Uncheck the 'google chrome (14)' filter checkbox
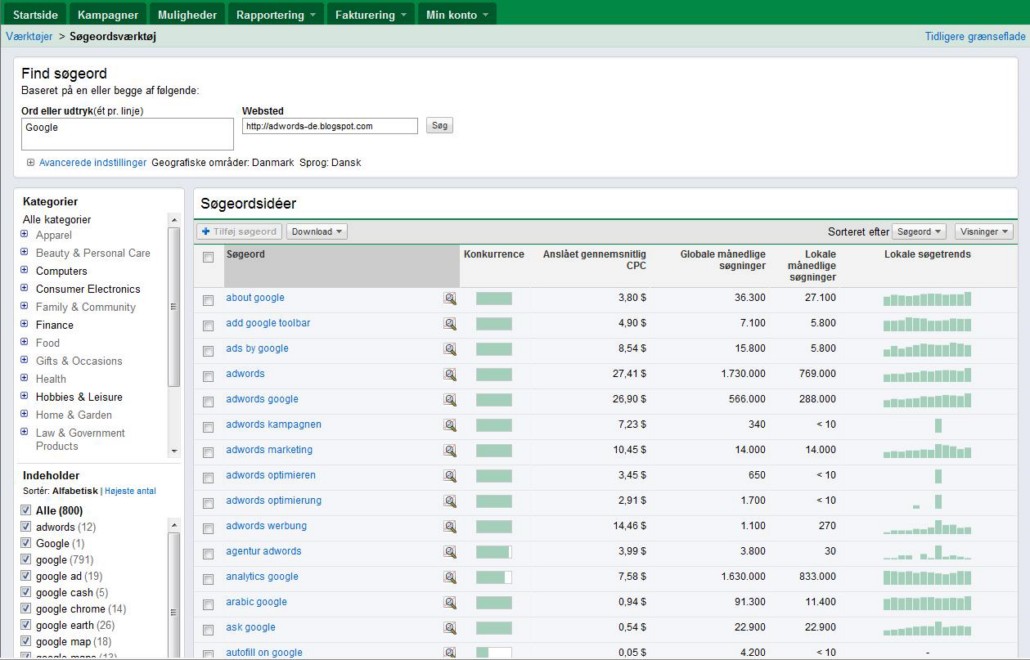The width and height of the screenshot is (1030, 660). point(26,608)
